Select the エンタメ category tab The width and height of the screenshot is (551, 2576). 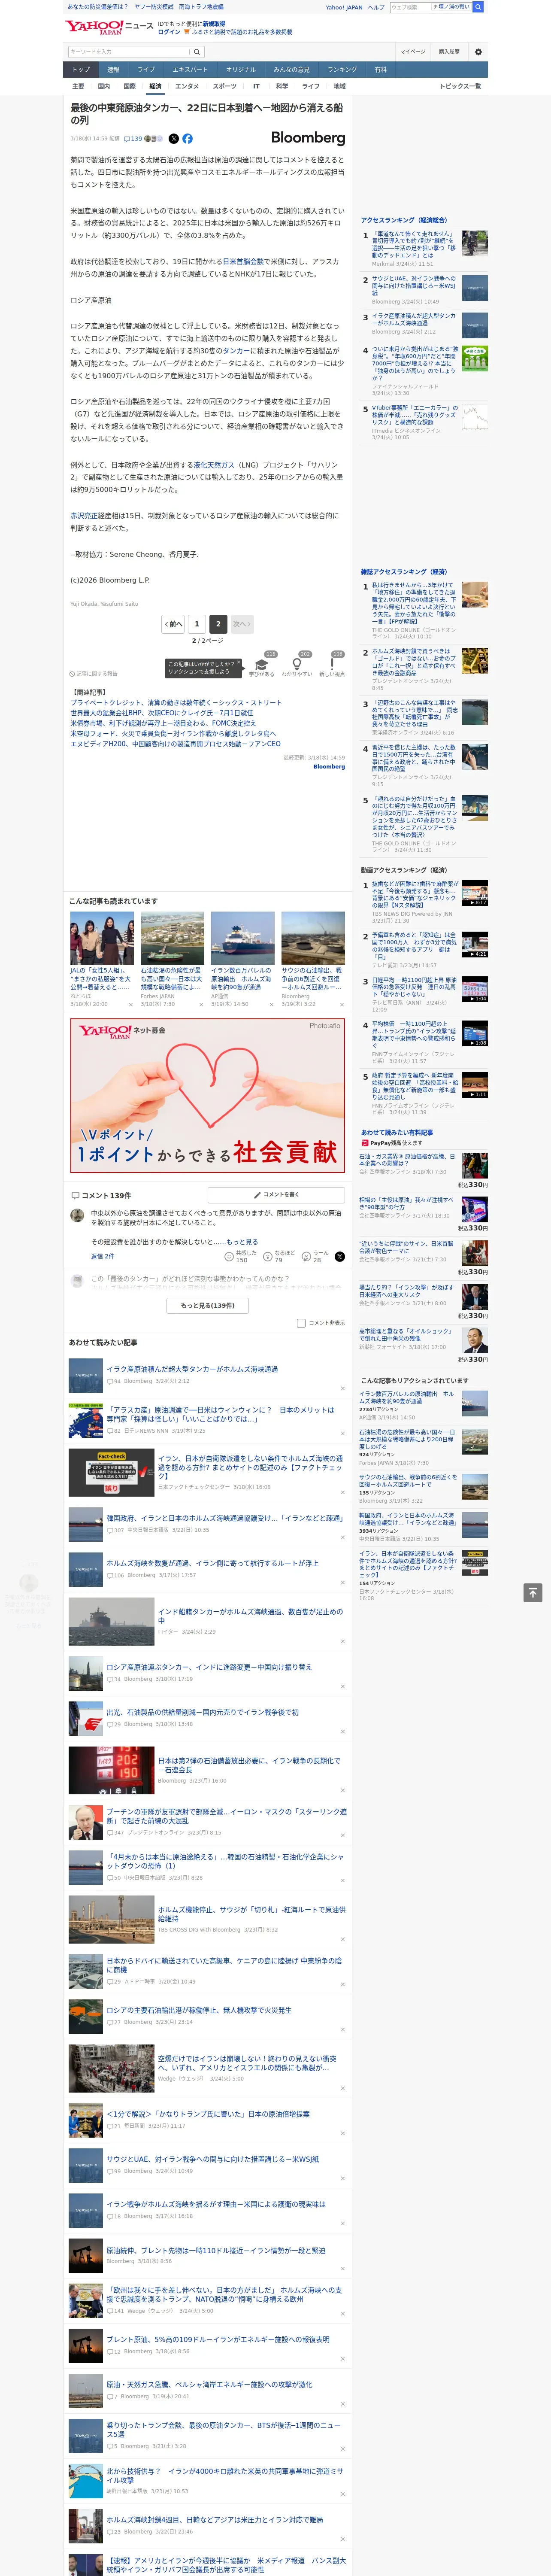[x=187, y=86]
